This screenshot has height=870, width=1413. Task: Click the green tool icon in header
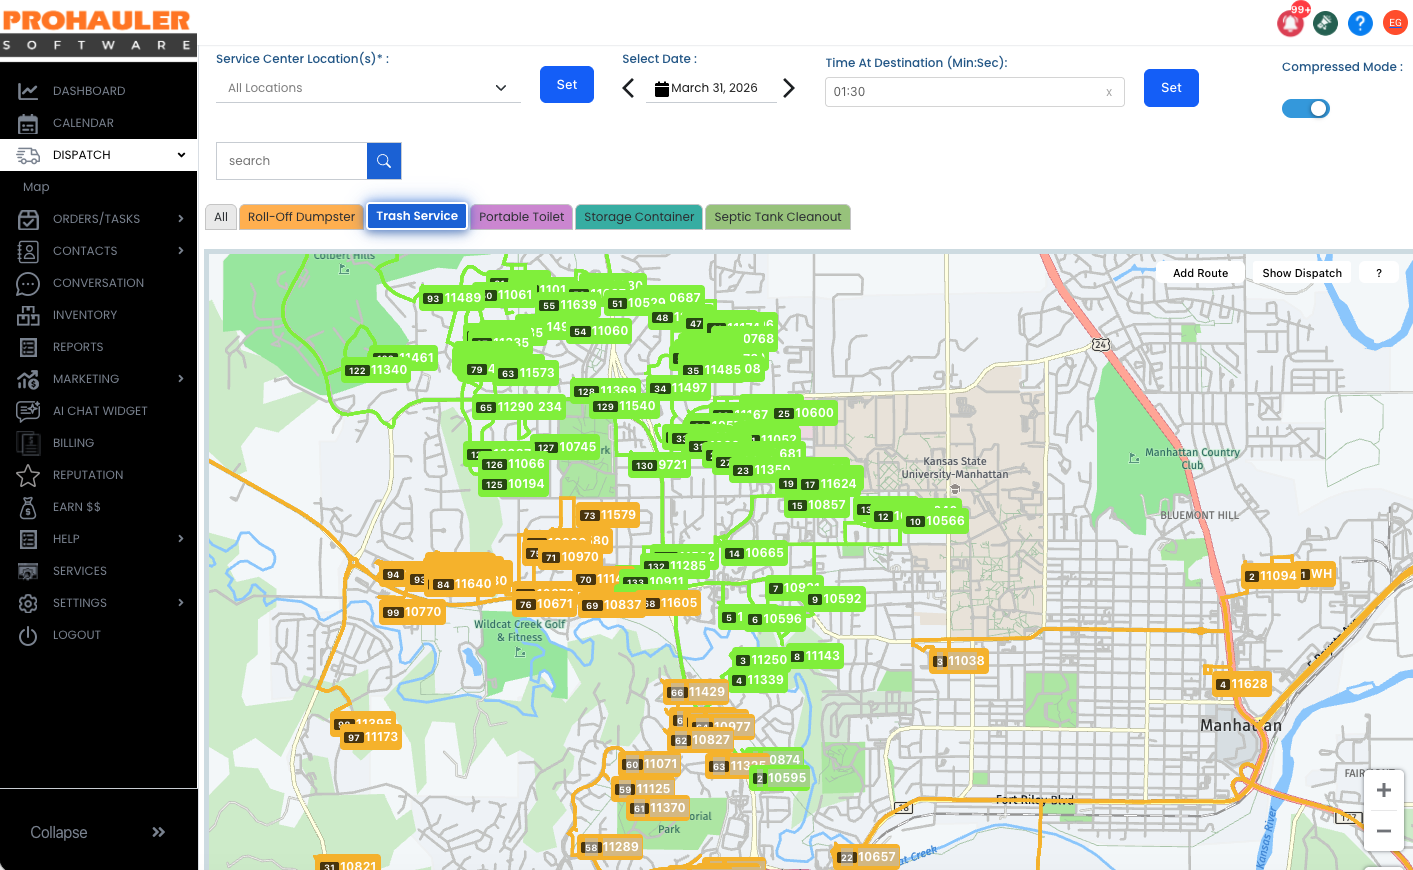click(1326, 22)
